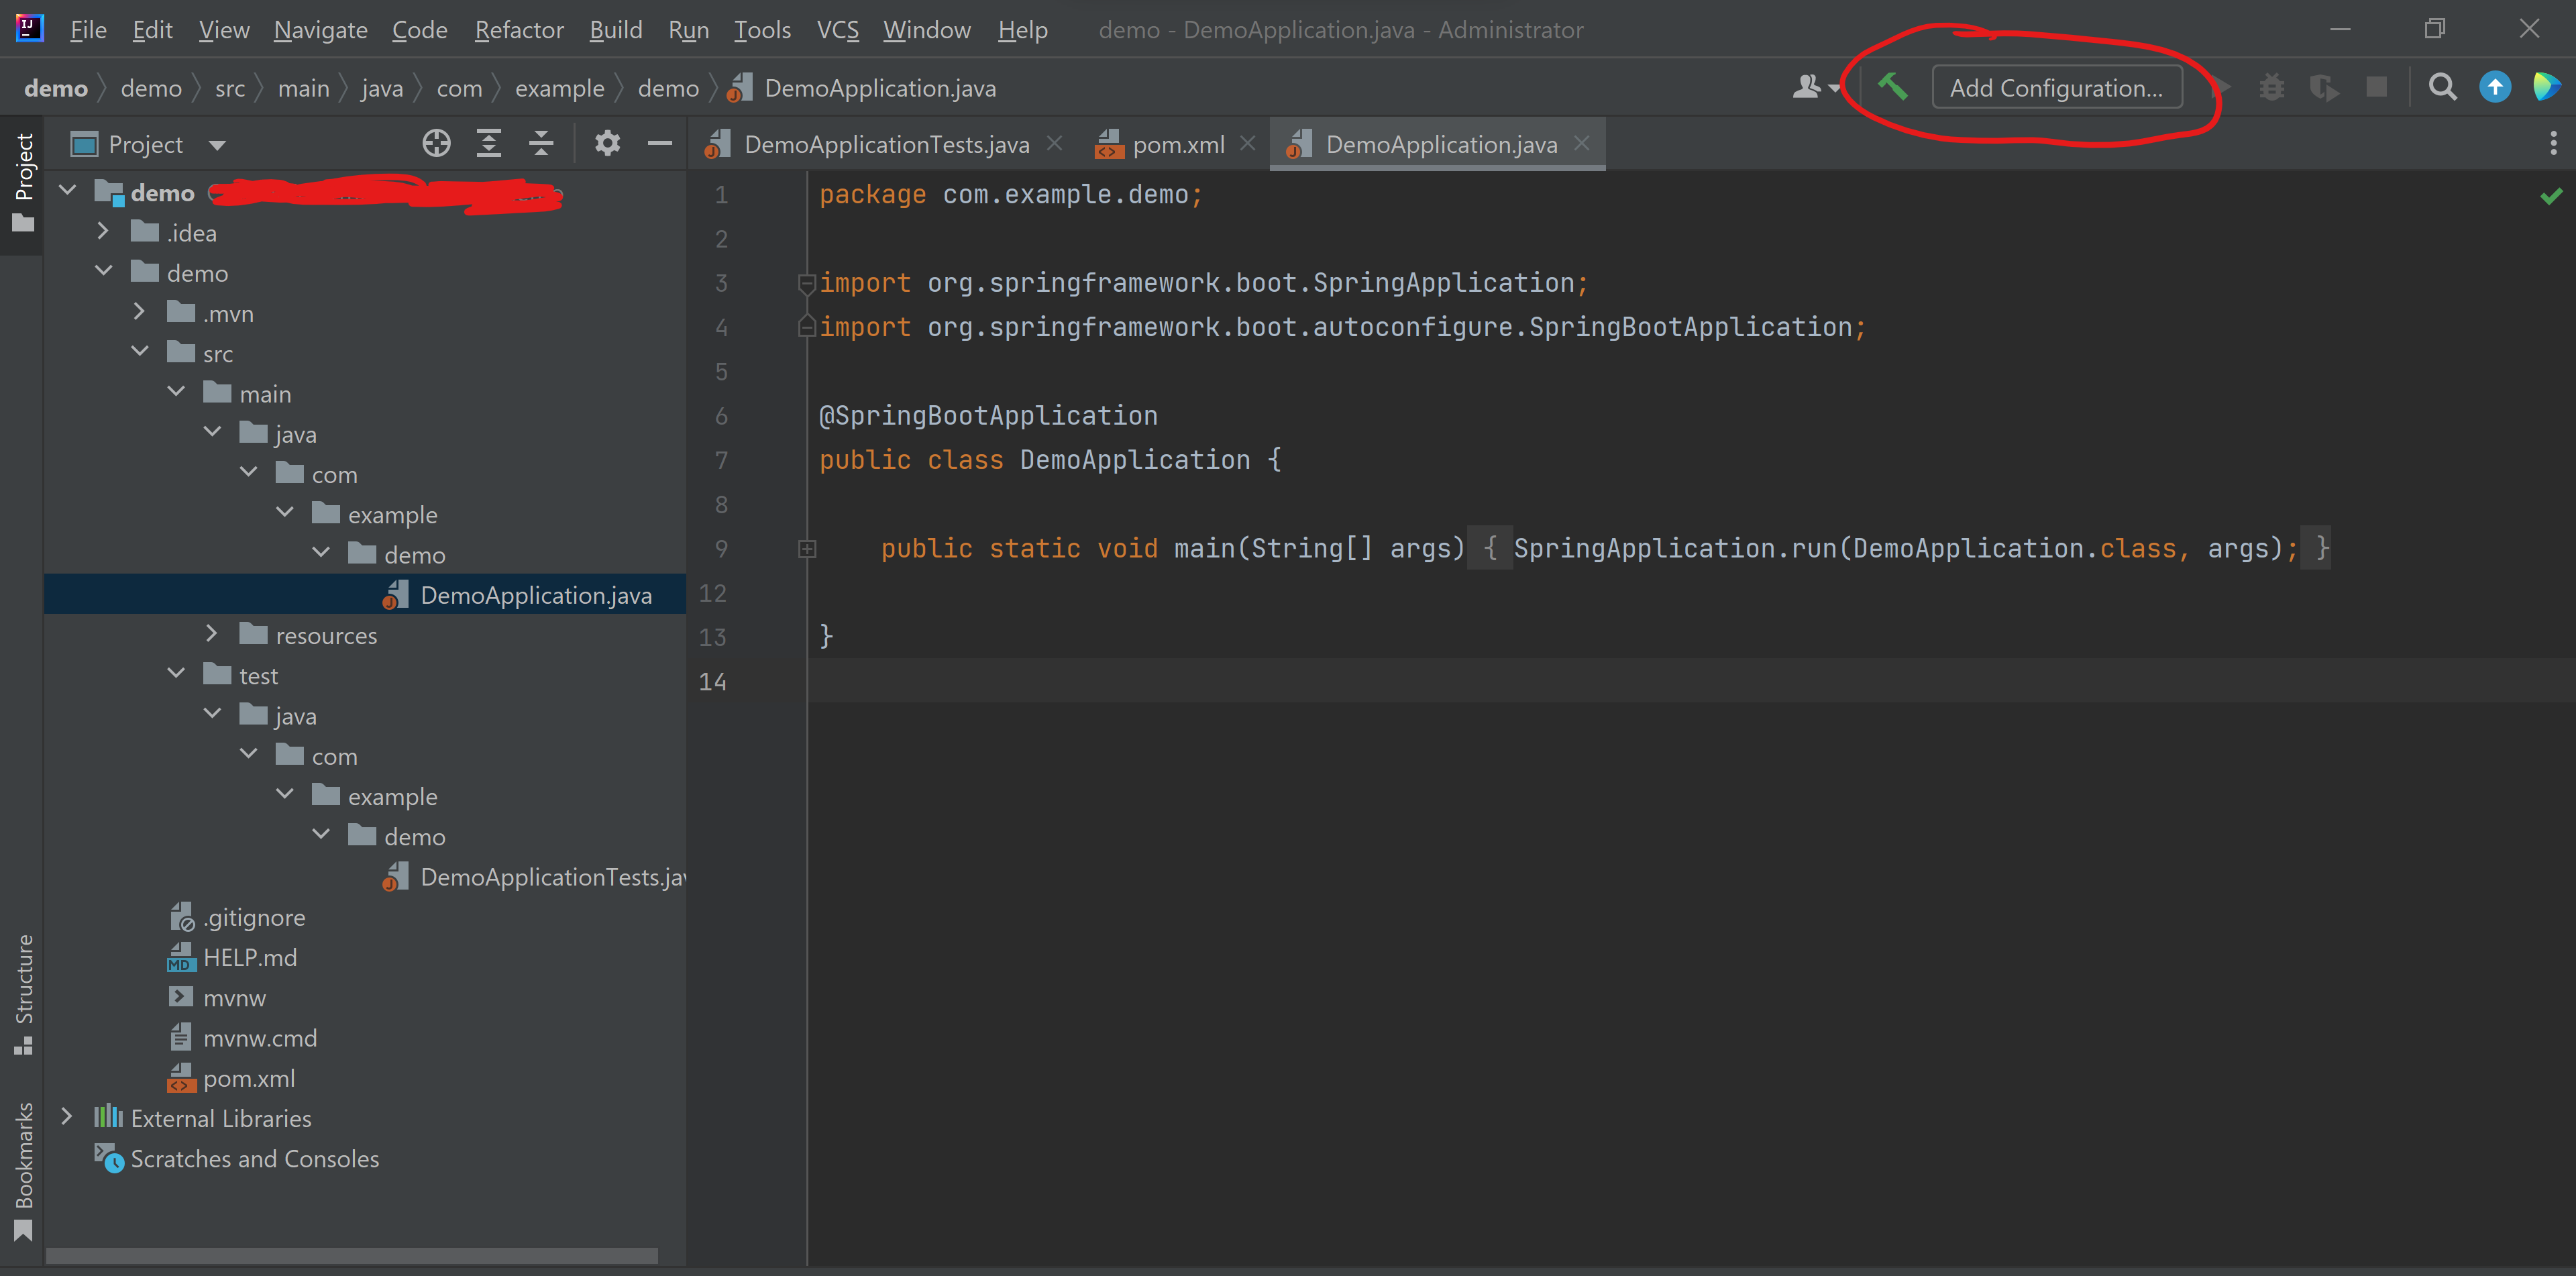Collapse the root demo project node
The image size is (2576, 1276).
pyautogui.click(x=68, y=190)
